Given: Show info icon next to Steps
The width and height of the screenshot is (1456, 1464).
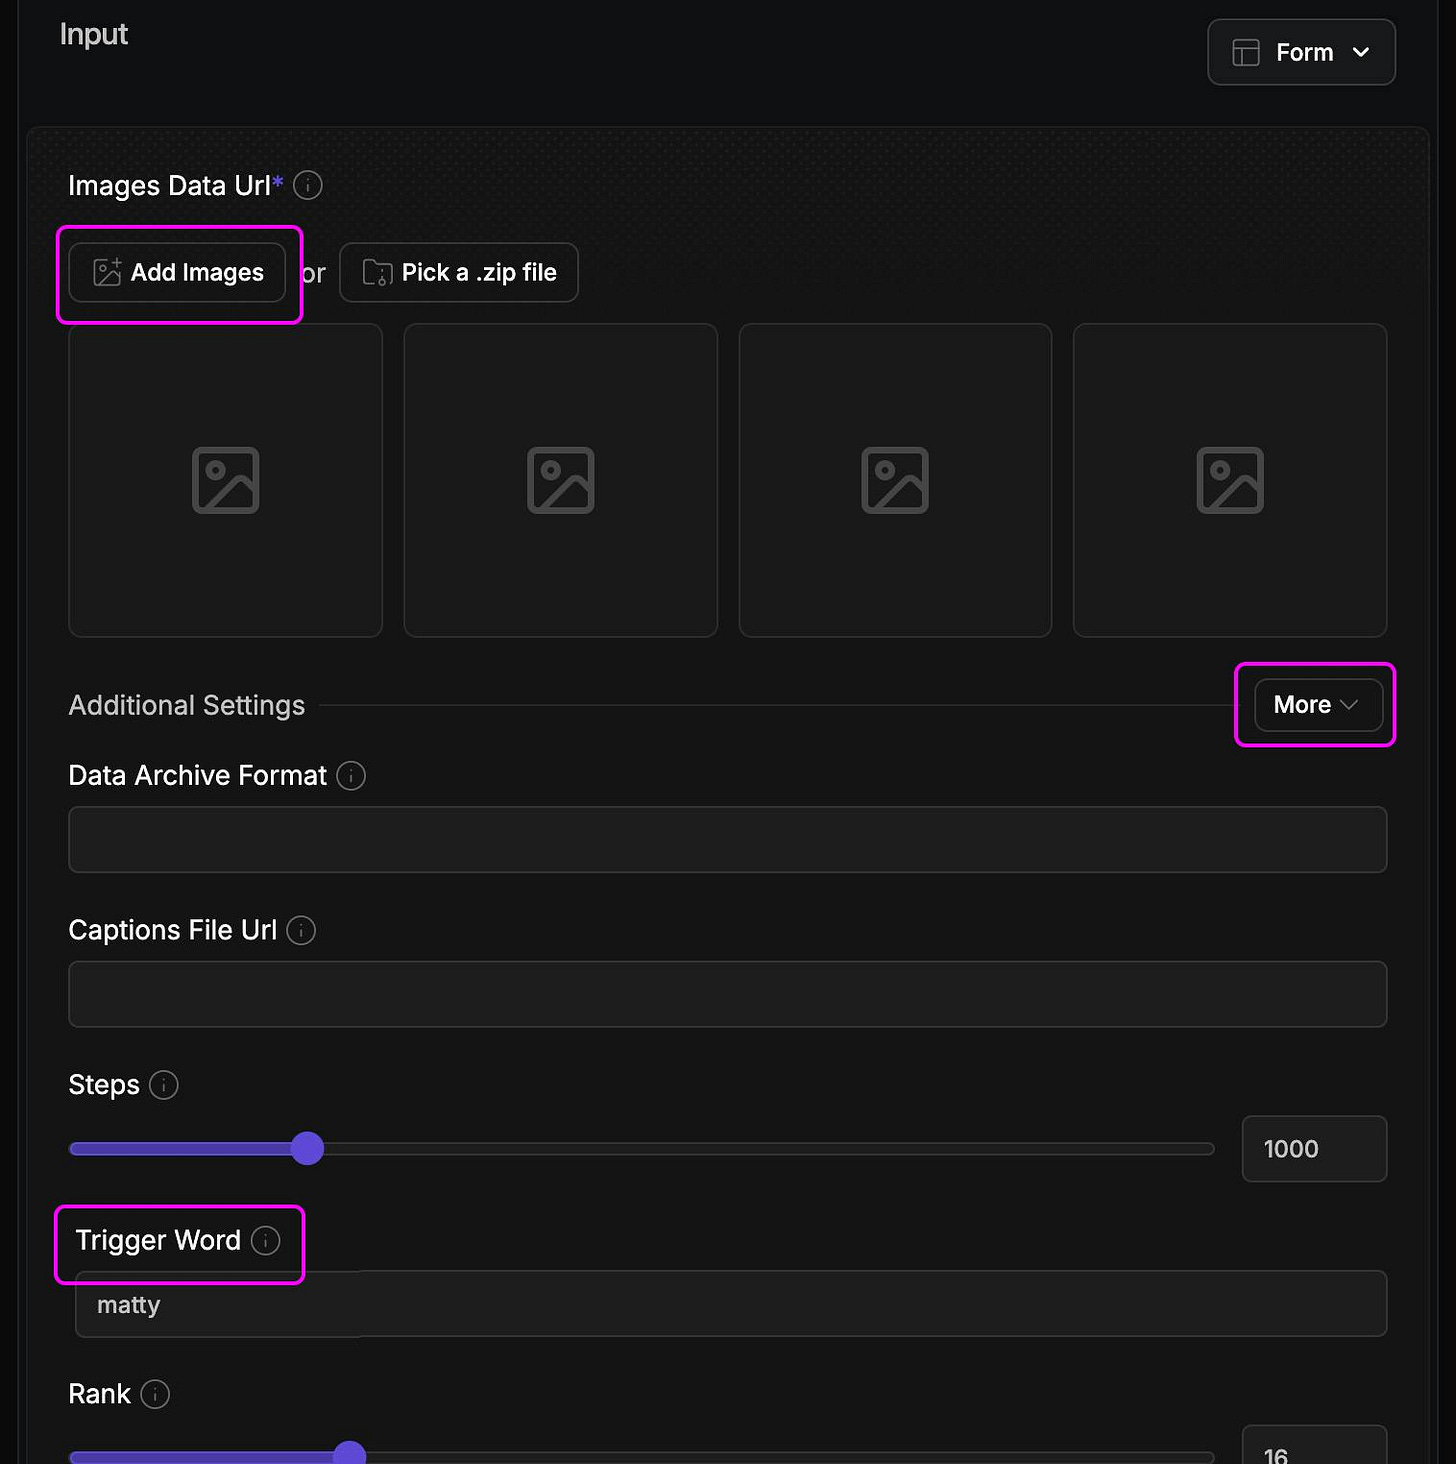Looking at the screenshot, I should point(164,1085).
